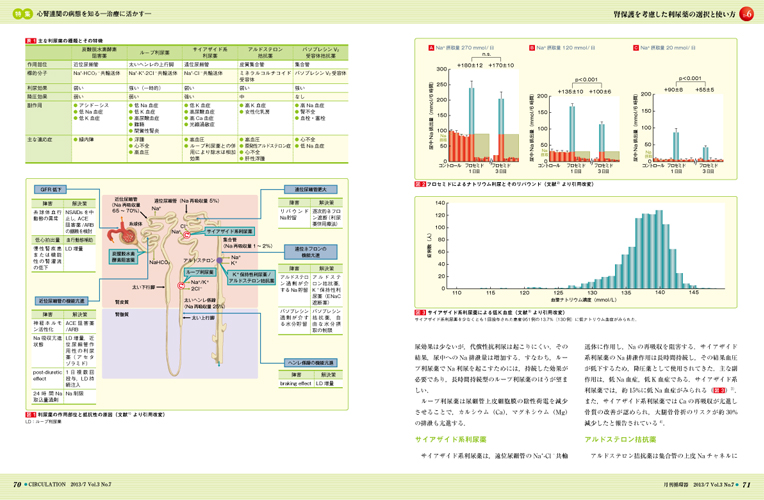Click the '+180±12' value in chart A
The width and height of the screenshot is (764, 500).
[x=470, y=65]
